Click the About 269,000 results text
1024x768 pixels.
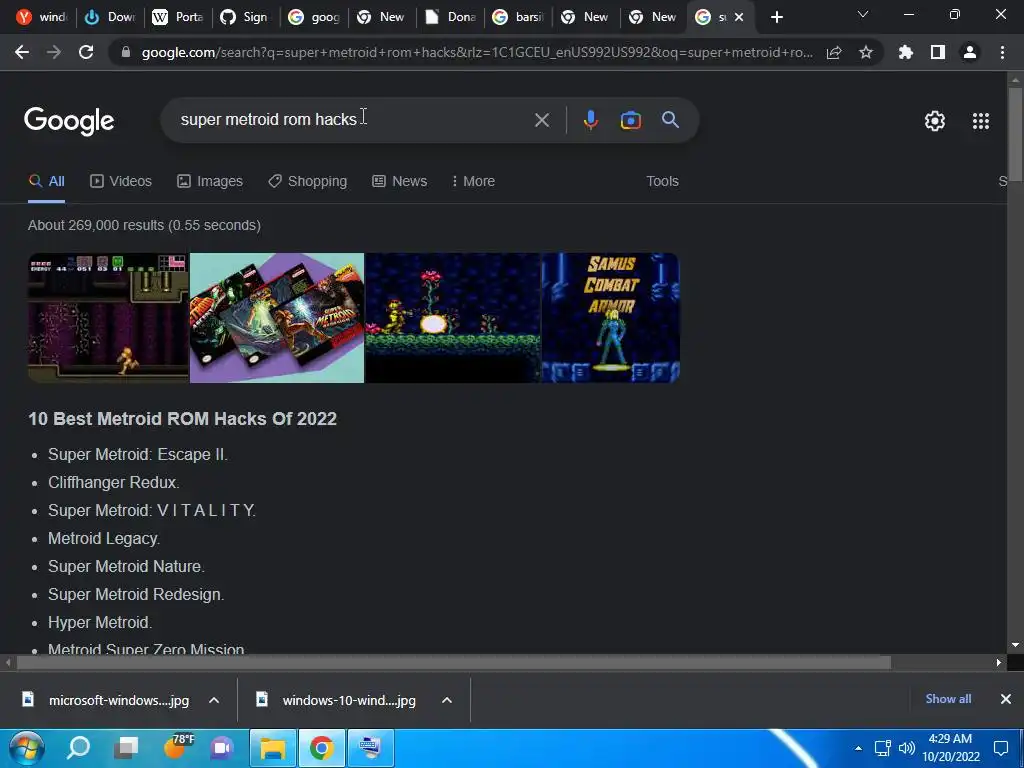point(144,225)
